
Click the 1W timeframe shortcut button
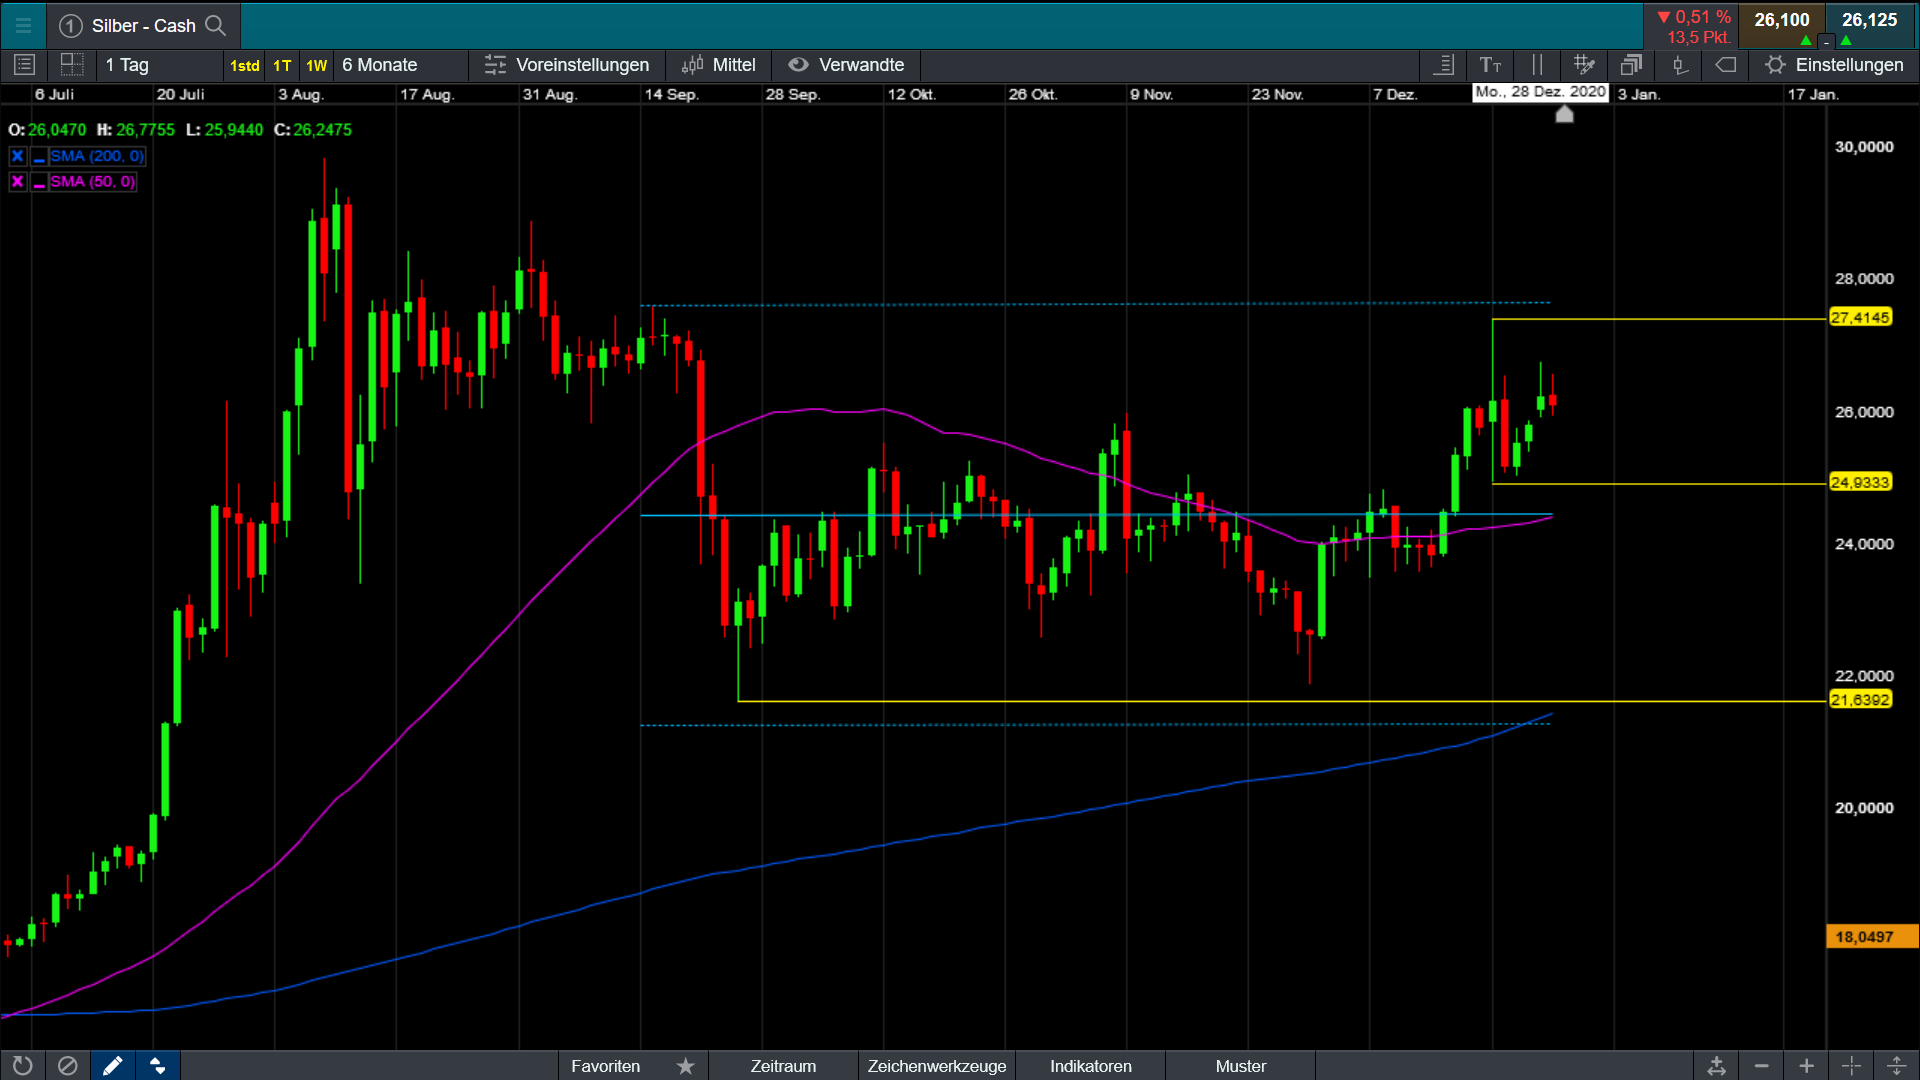[316, 65]
